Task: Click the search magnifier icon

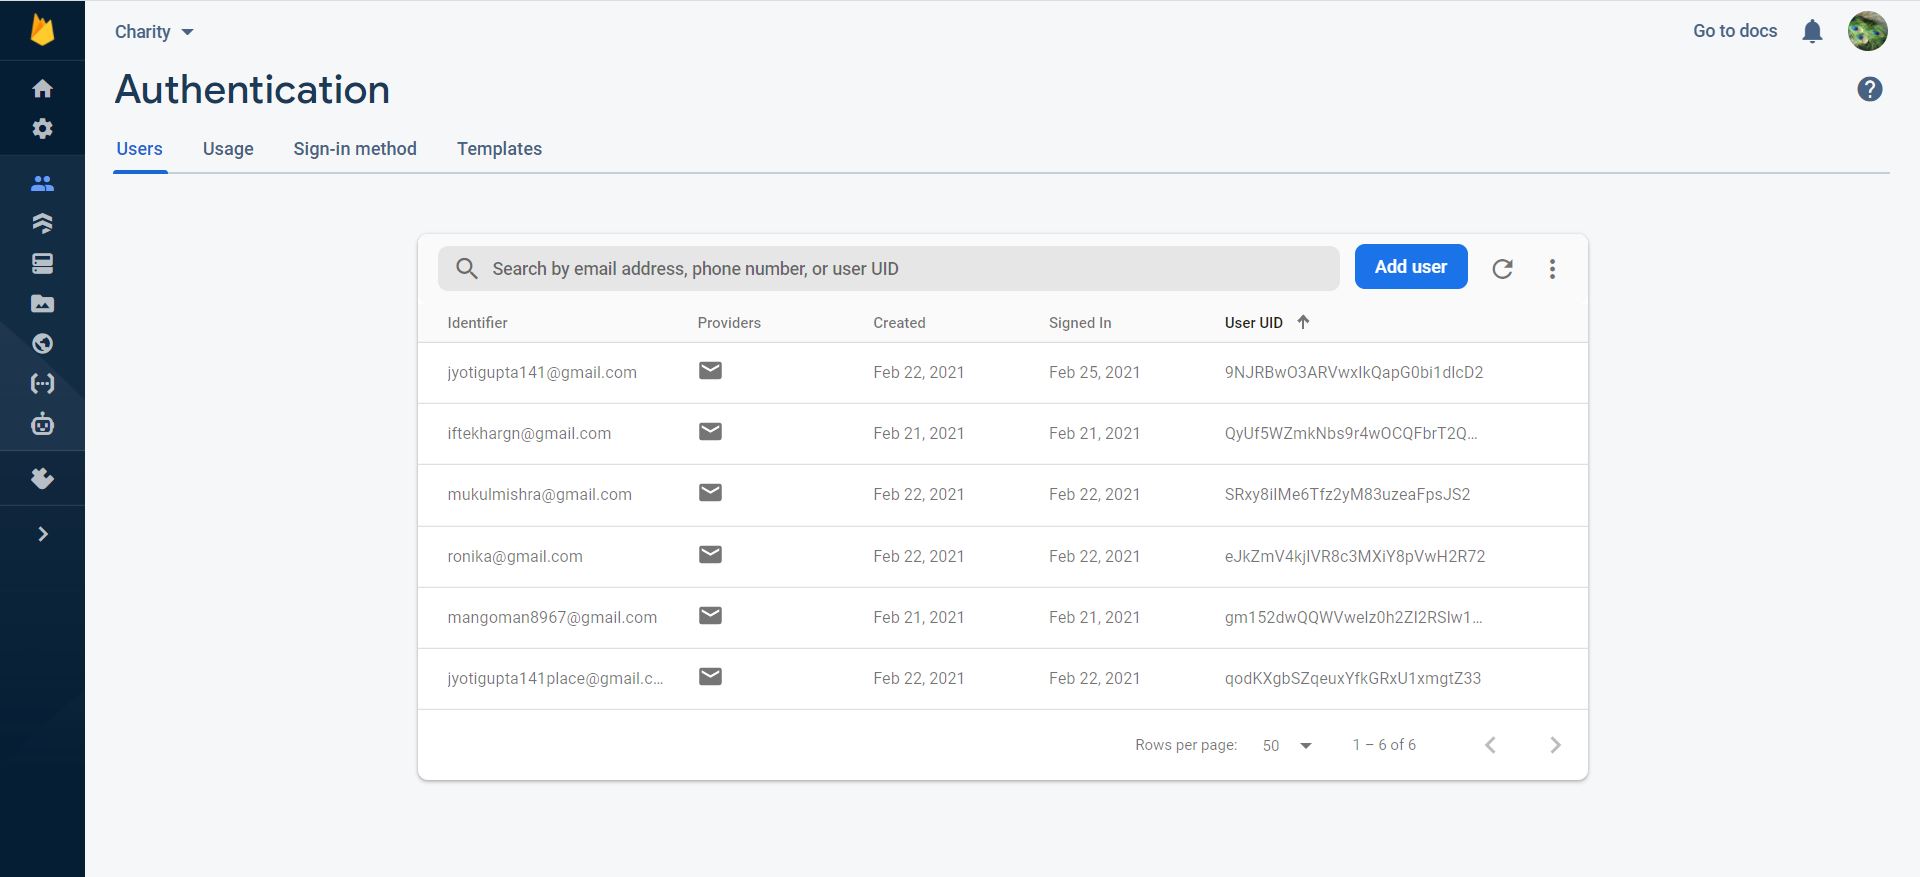Action: click(x=466, y=268)
